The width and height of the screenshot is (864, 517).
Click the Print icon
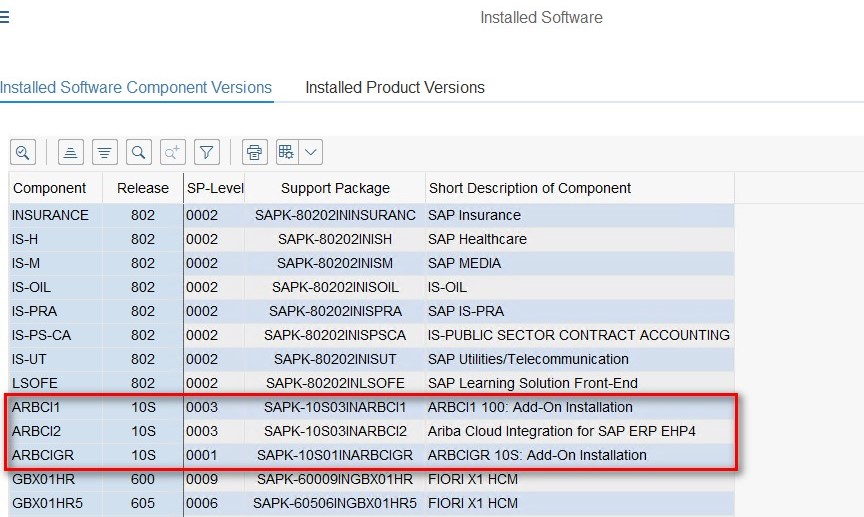(x=255, y=152)
